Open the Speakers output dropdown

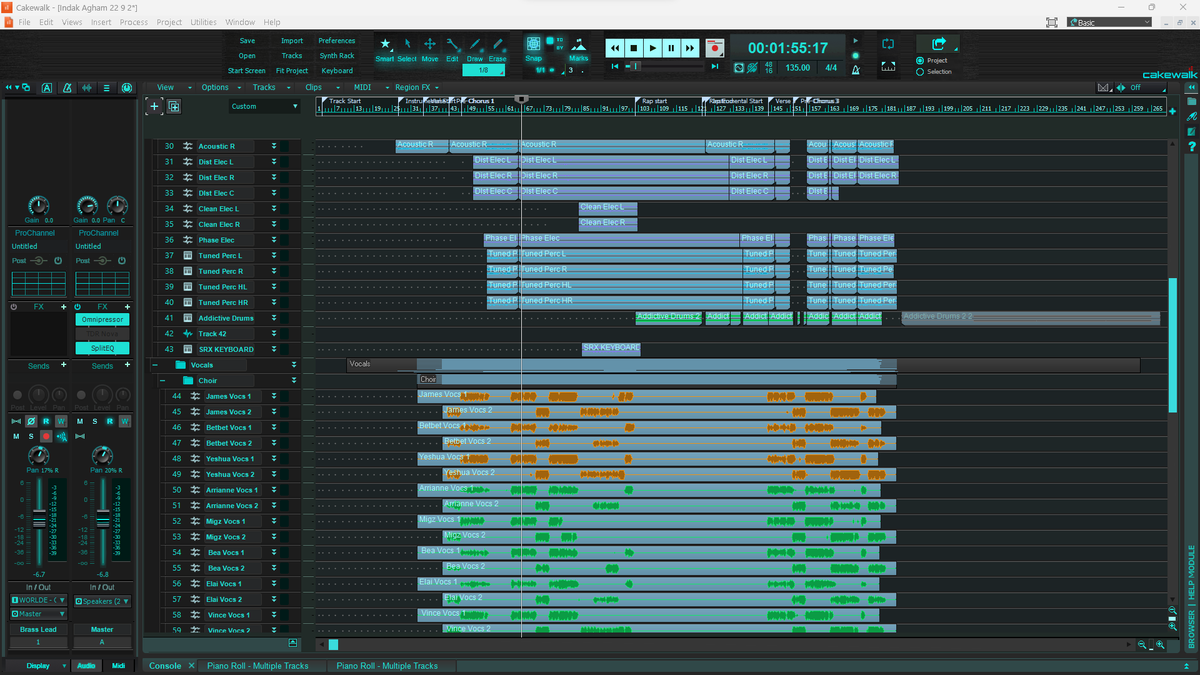[x=102, y=601]
